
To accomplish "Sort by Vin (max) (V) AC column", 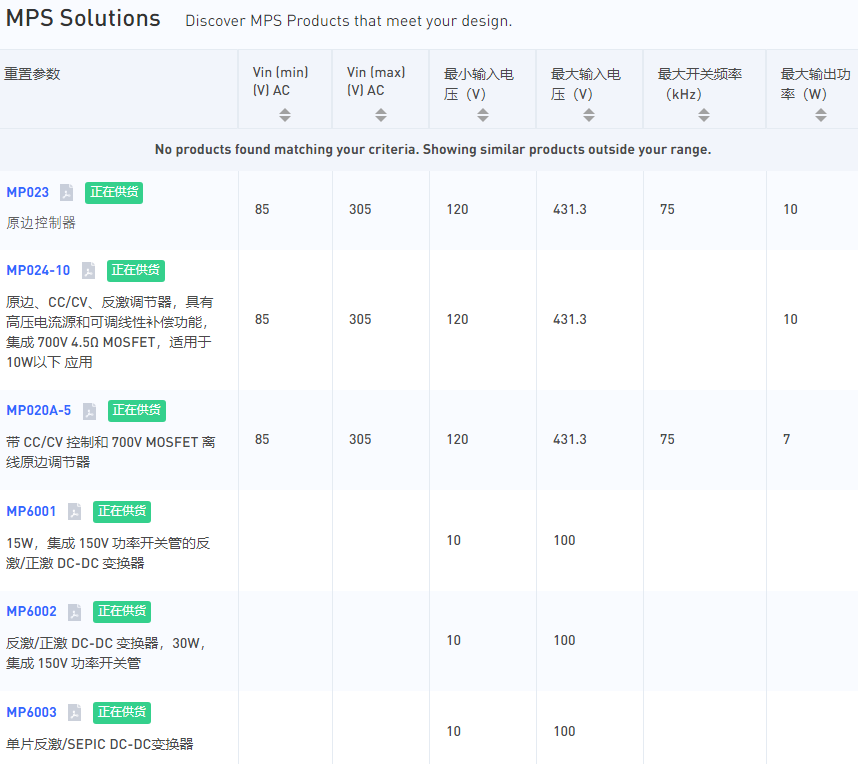I will [x=381, y=115].
